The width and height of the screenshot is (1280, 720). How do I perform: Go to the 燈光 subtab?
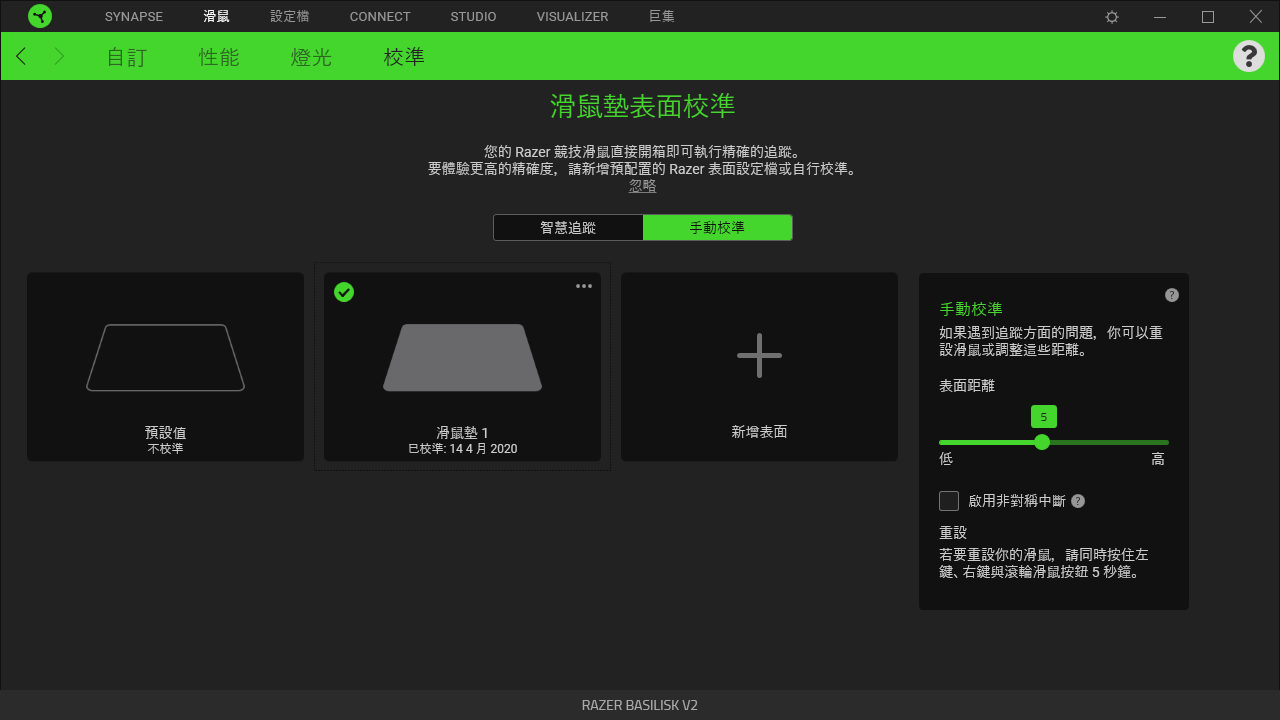(x=311, y=57)
